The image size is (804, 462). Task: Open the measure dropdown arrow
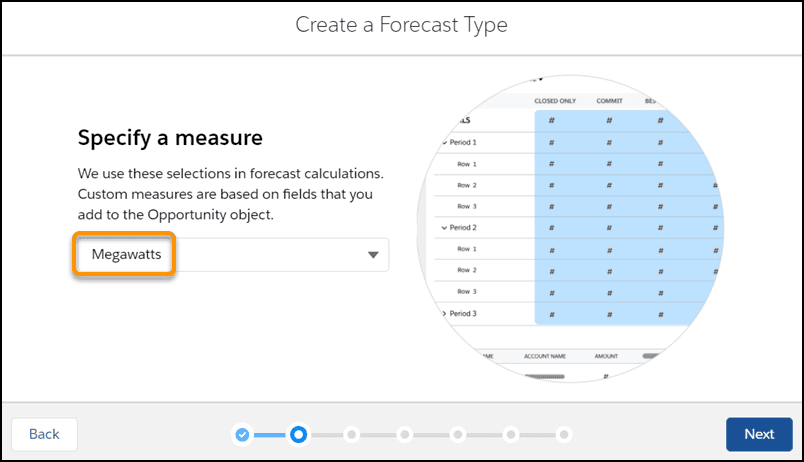373,255
